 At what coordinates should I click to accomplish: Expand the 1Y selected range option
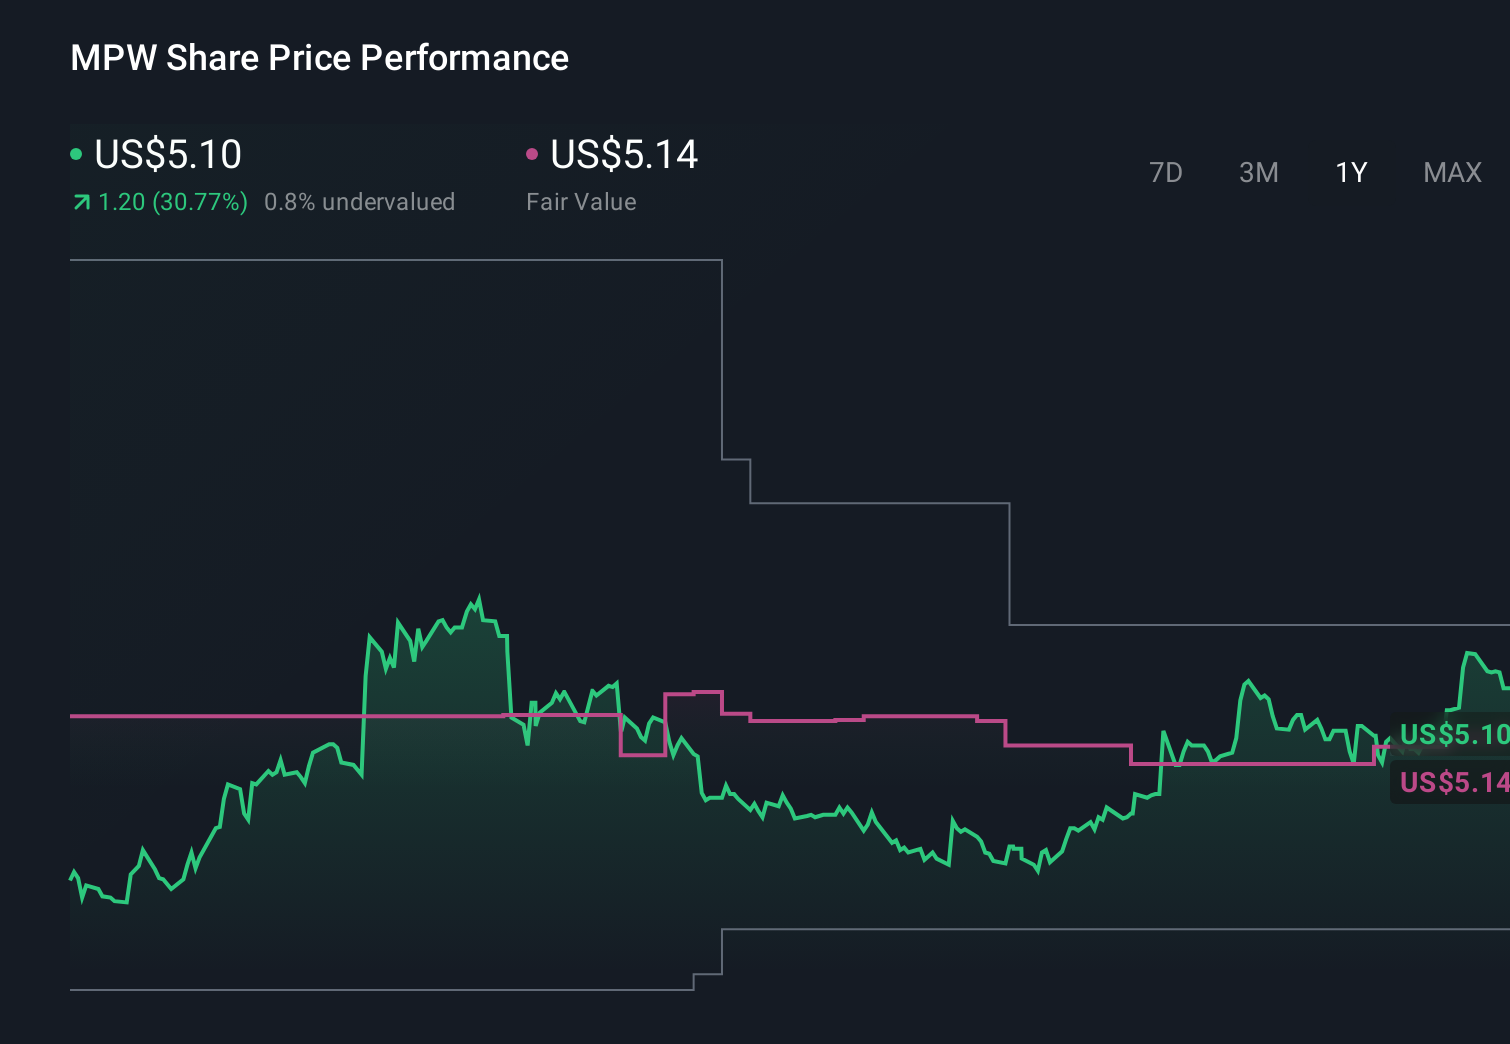point(1350,172)
